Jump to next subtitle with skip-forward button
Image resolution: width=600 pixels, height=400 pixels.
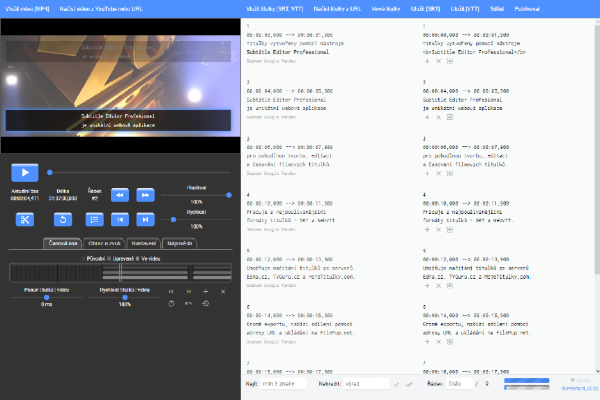(146, 219)
